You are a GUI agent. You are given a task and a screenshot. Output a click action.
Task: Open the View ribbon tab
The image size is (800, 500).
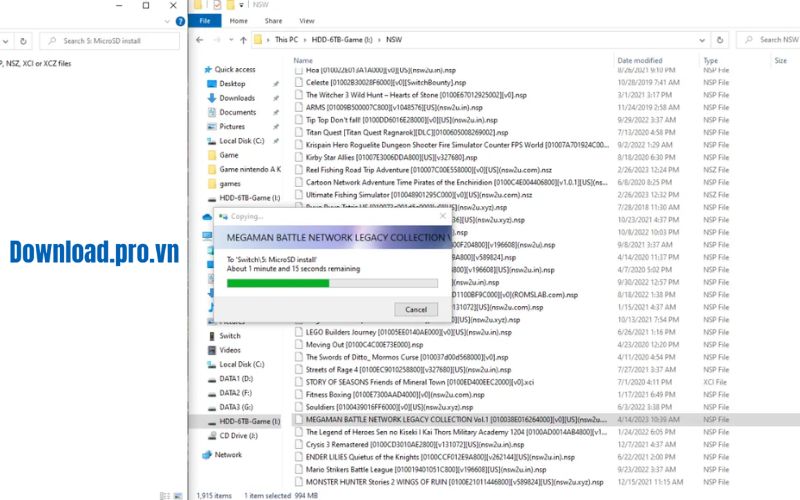pos(307,21)
